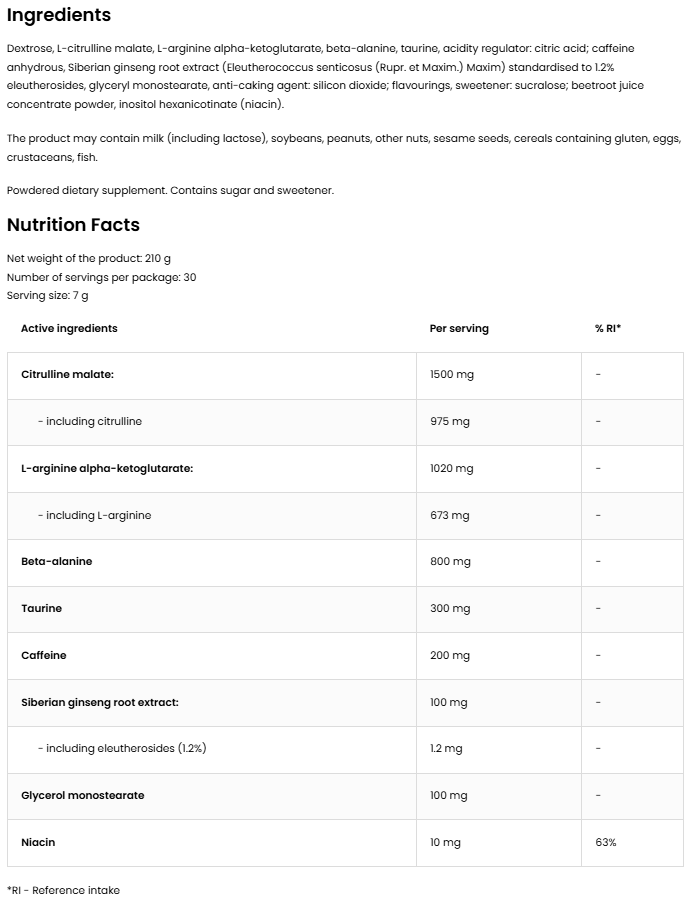Click the Citrulline malate row label
This screenshot has width=691, height=903.
tap(68, 374)
